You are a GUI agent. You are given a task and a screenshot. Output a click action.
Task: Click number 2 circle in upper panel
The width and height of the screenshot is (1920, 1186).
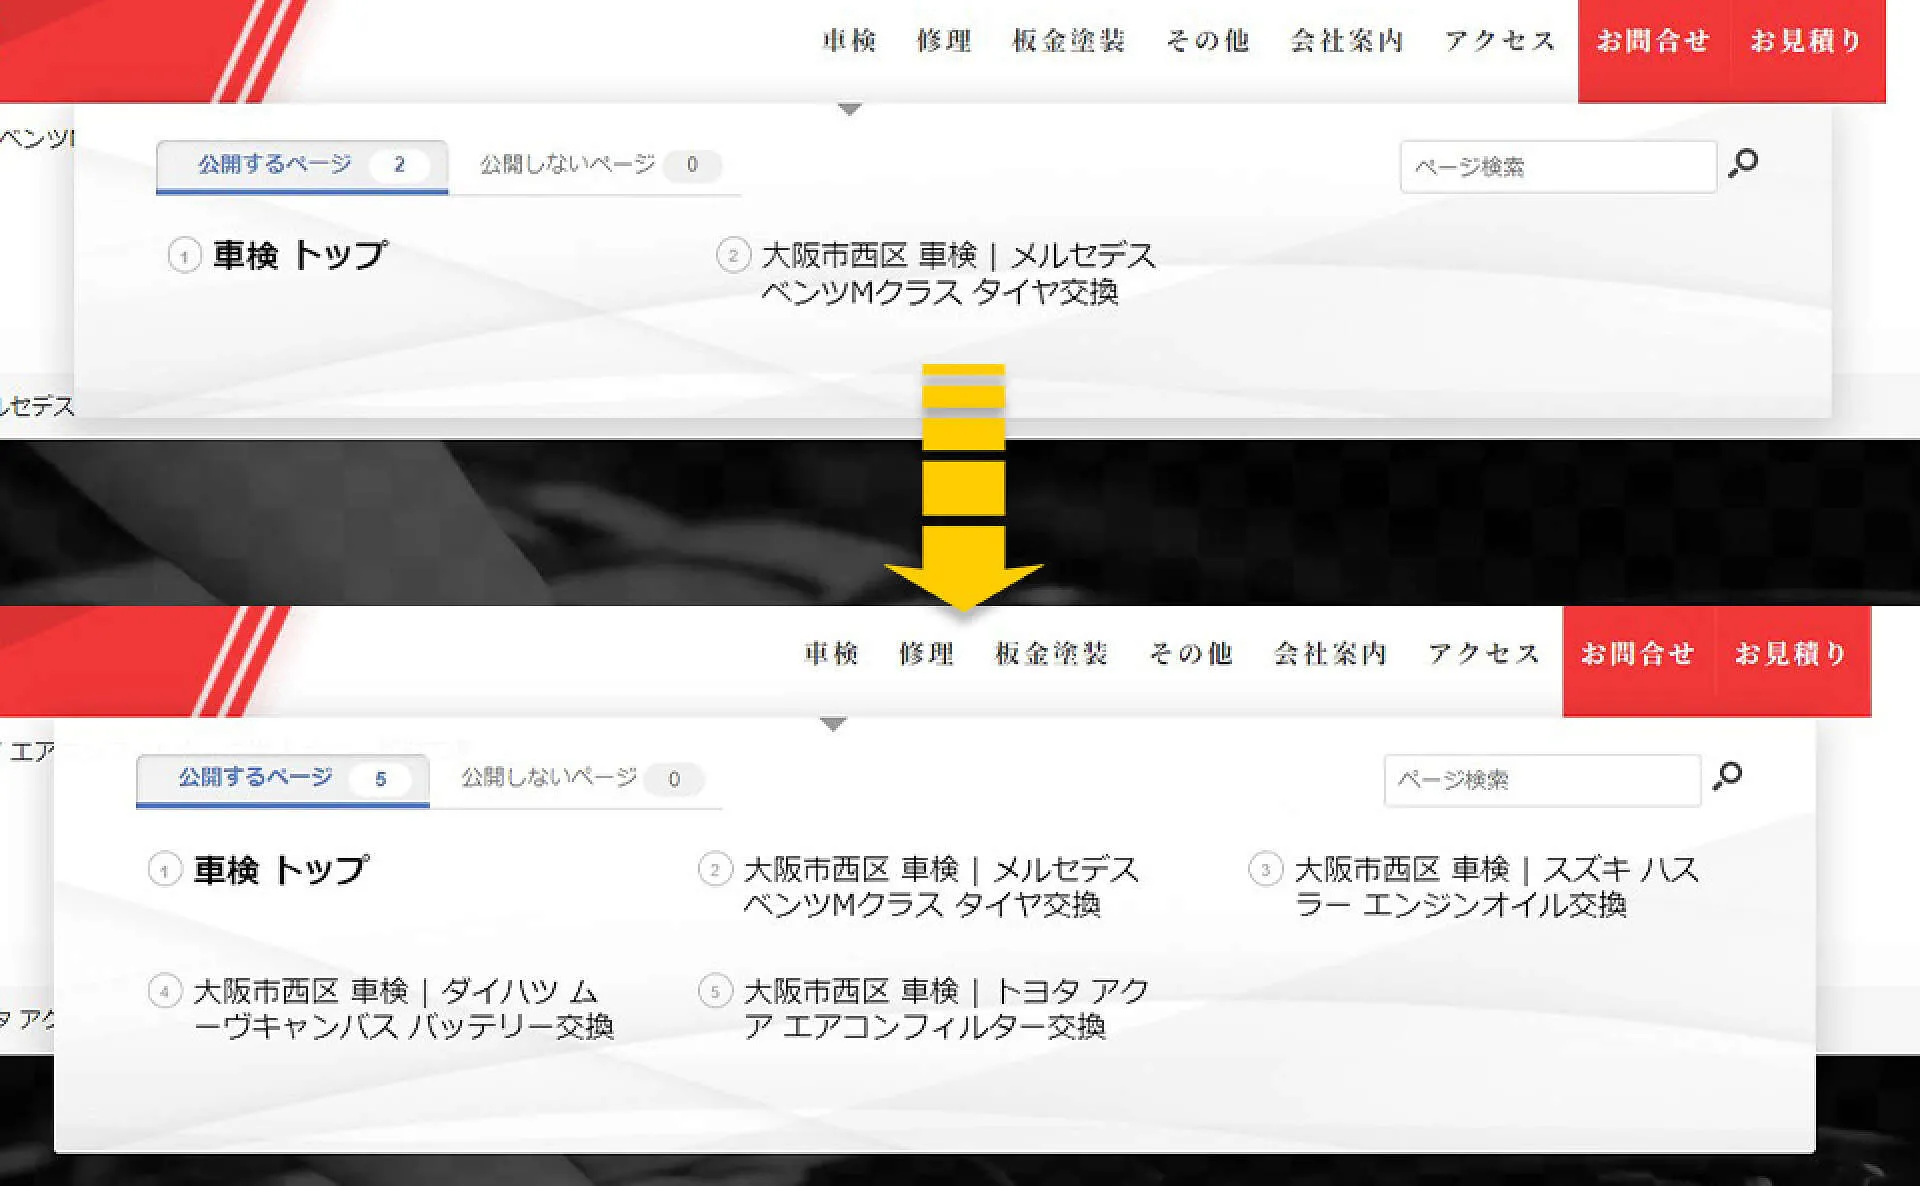pos(733,255)
